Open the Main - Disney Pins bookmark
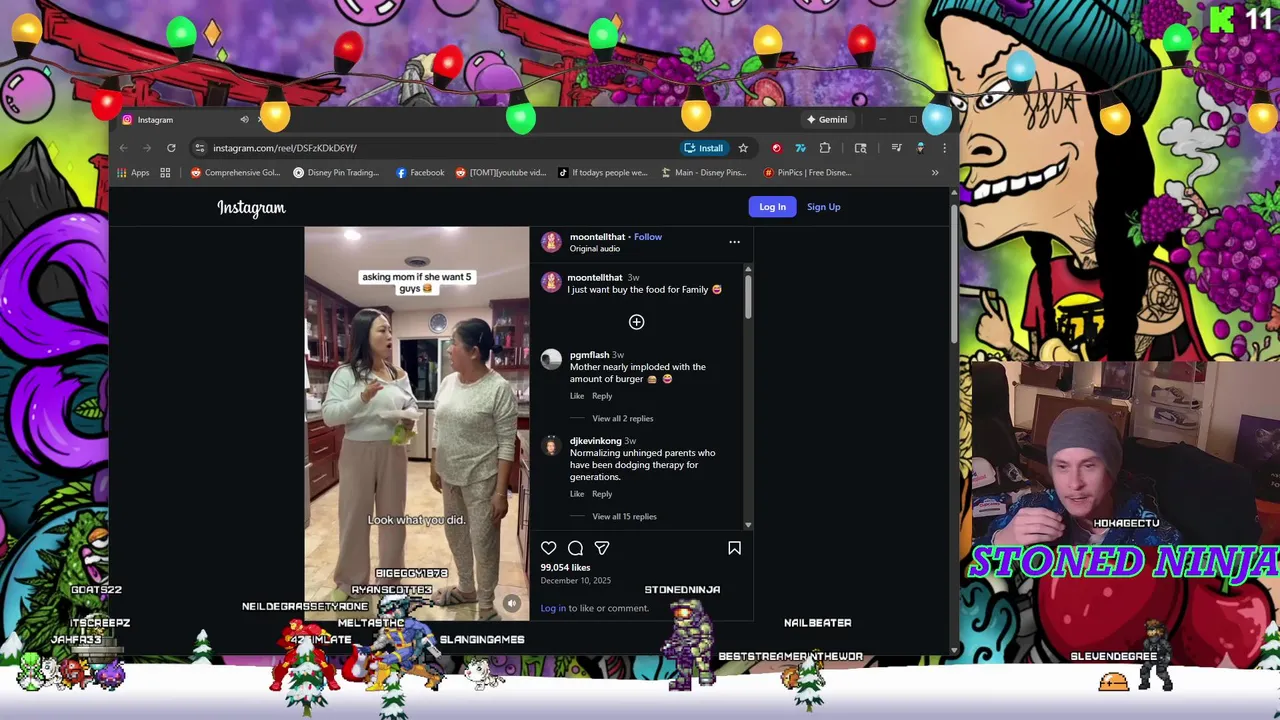Image resolution: width=1280 pixels, height=720 pixels. click(x=704, y=173)
